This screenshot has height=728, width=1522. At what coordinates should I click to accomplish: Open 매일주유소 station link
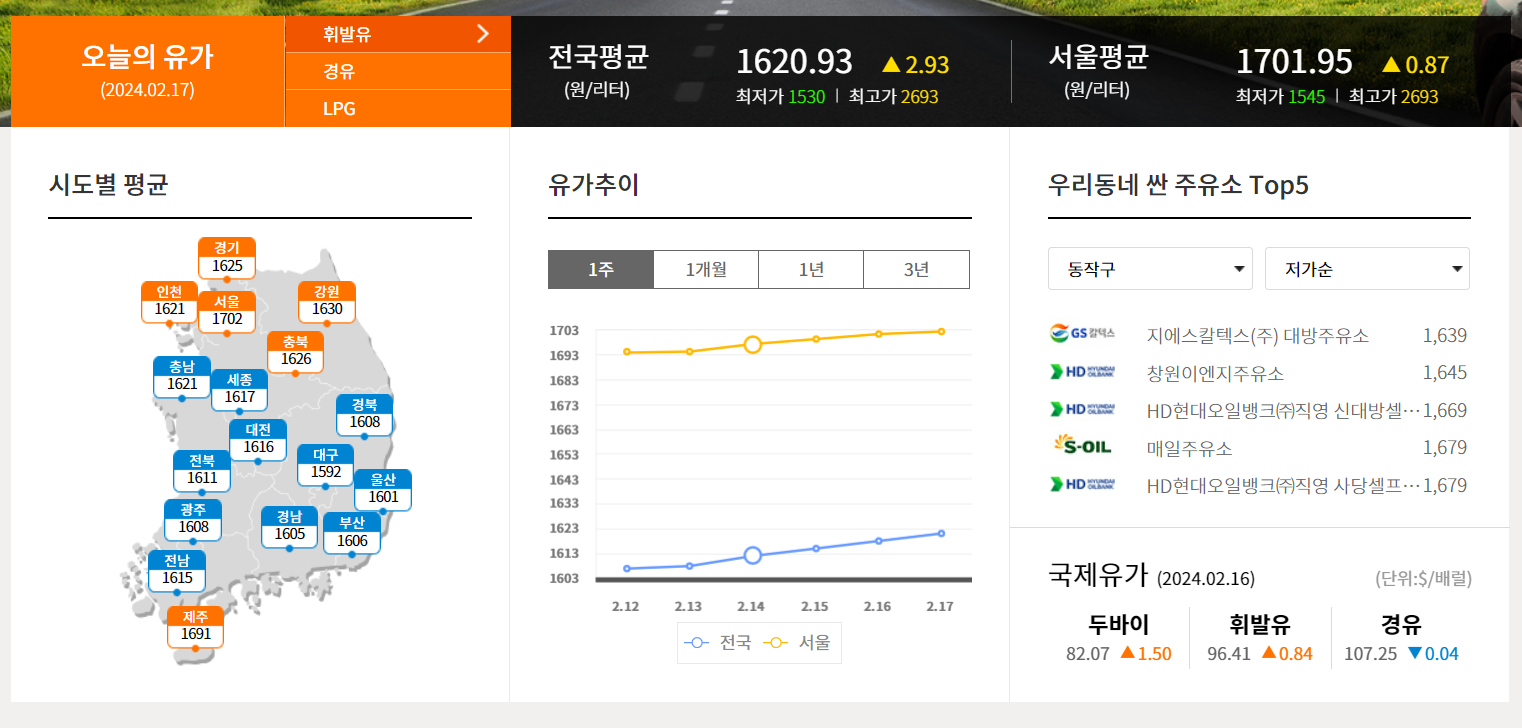[1189, 448]
